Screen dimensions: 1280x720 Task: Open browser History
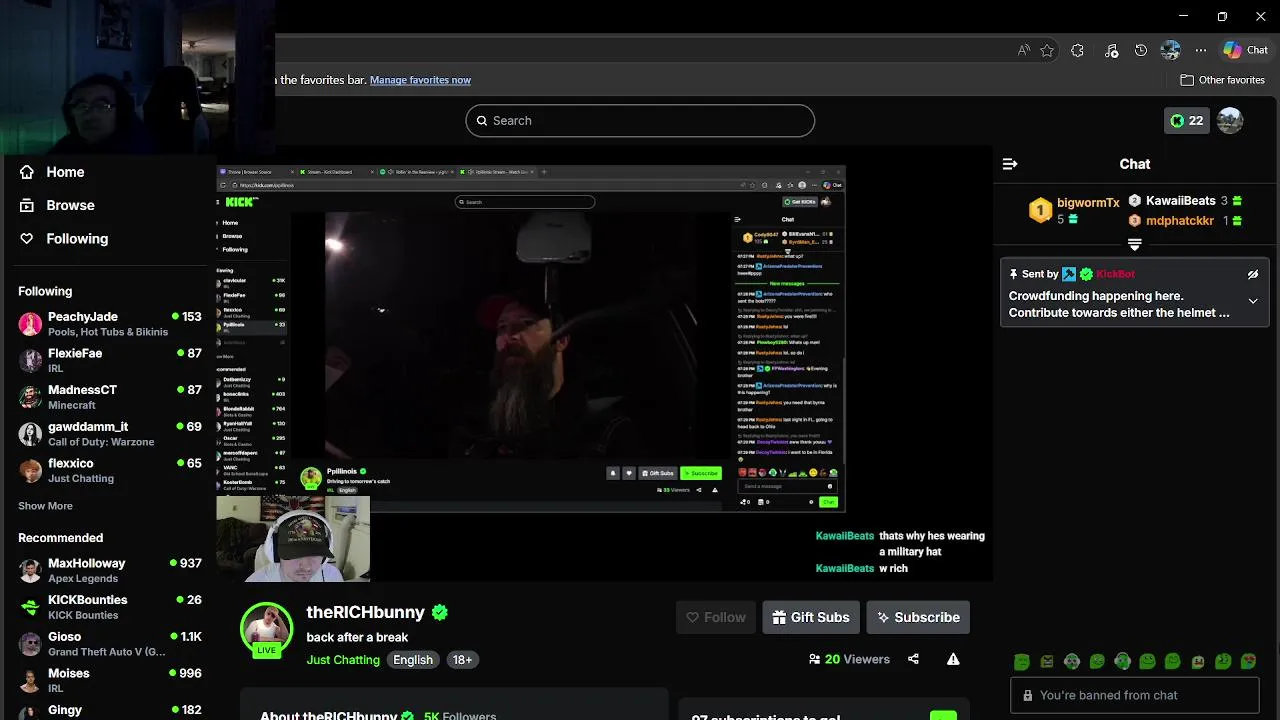1141,50
